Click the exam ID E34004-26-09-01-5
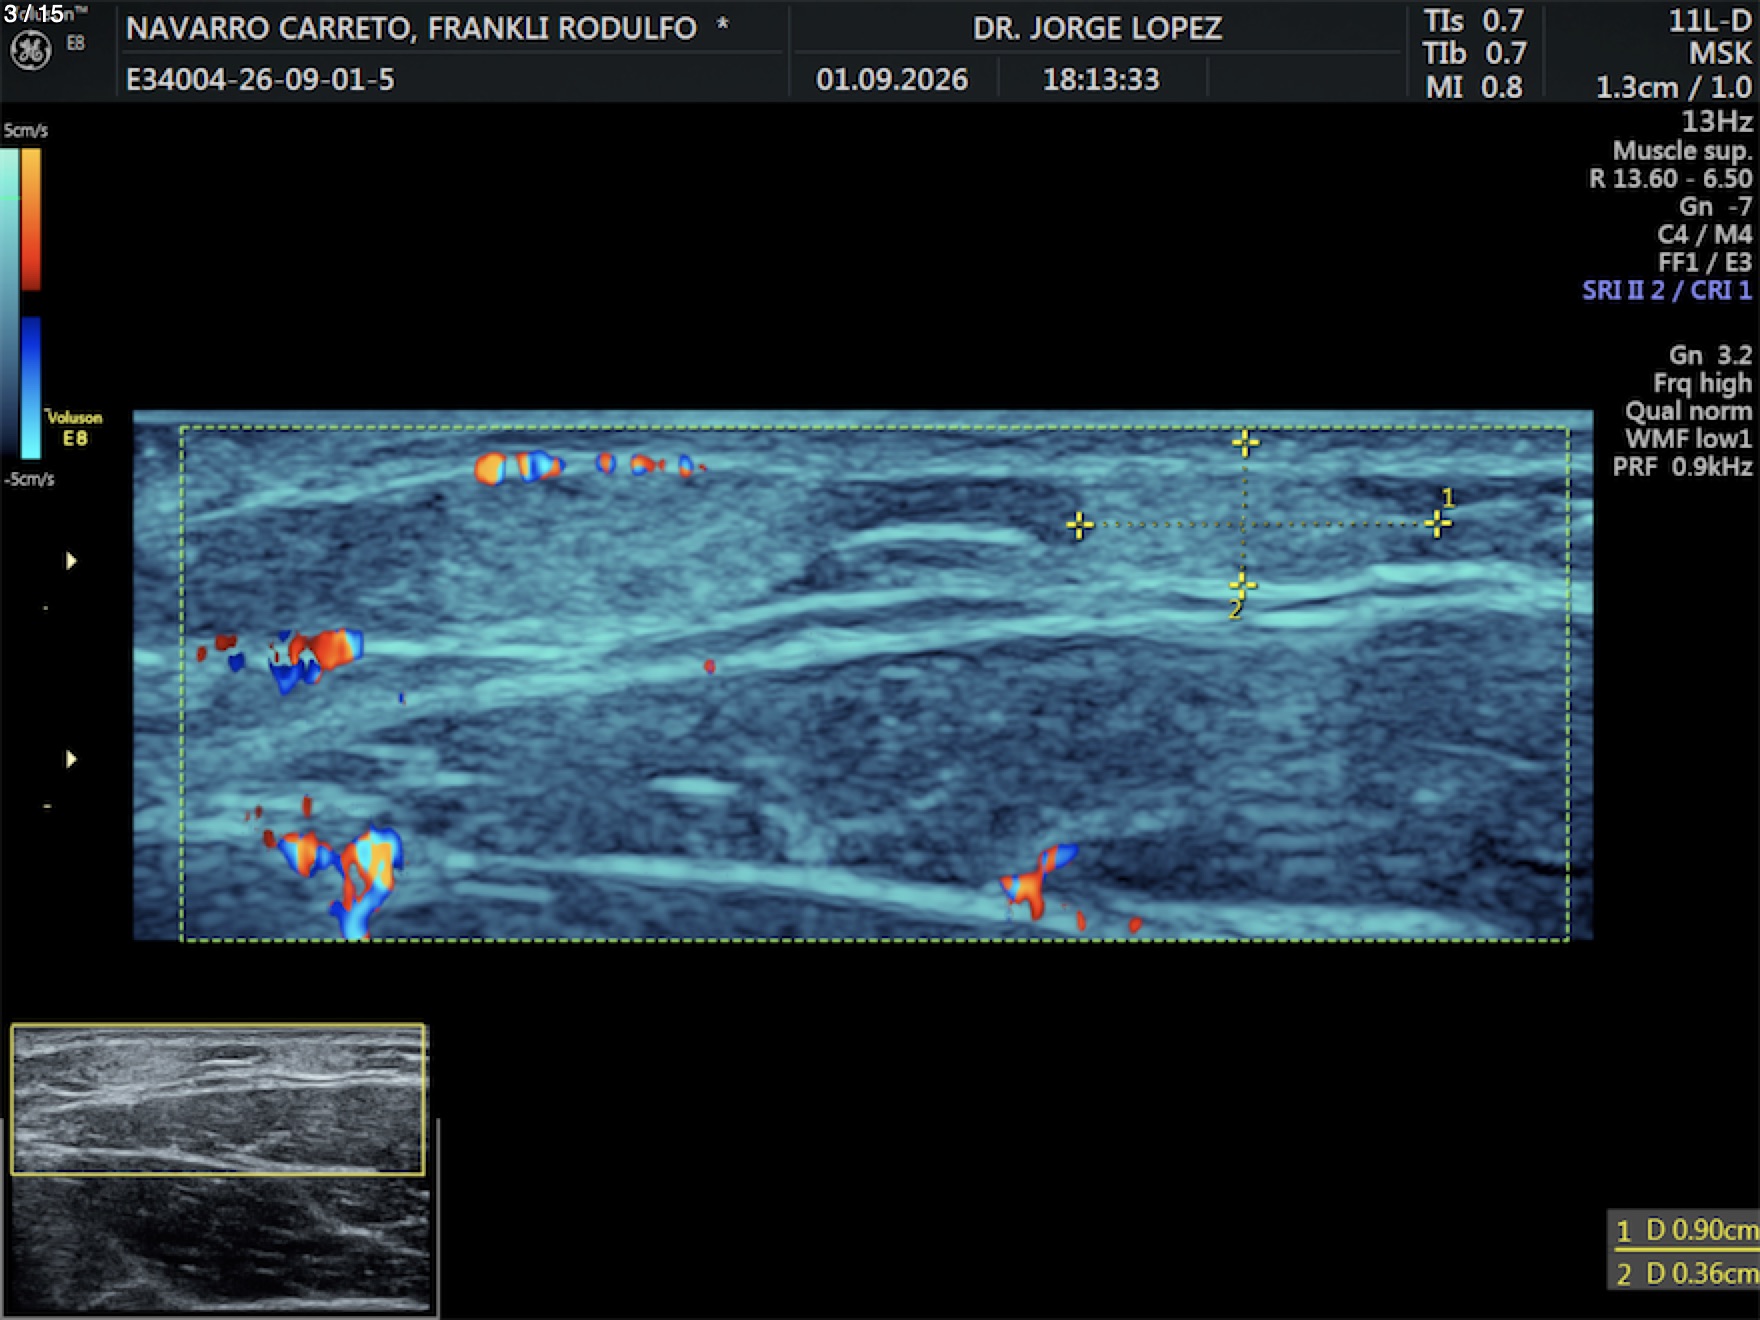 (x=260, y=79)
